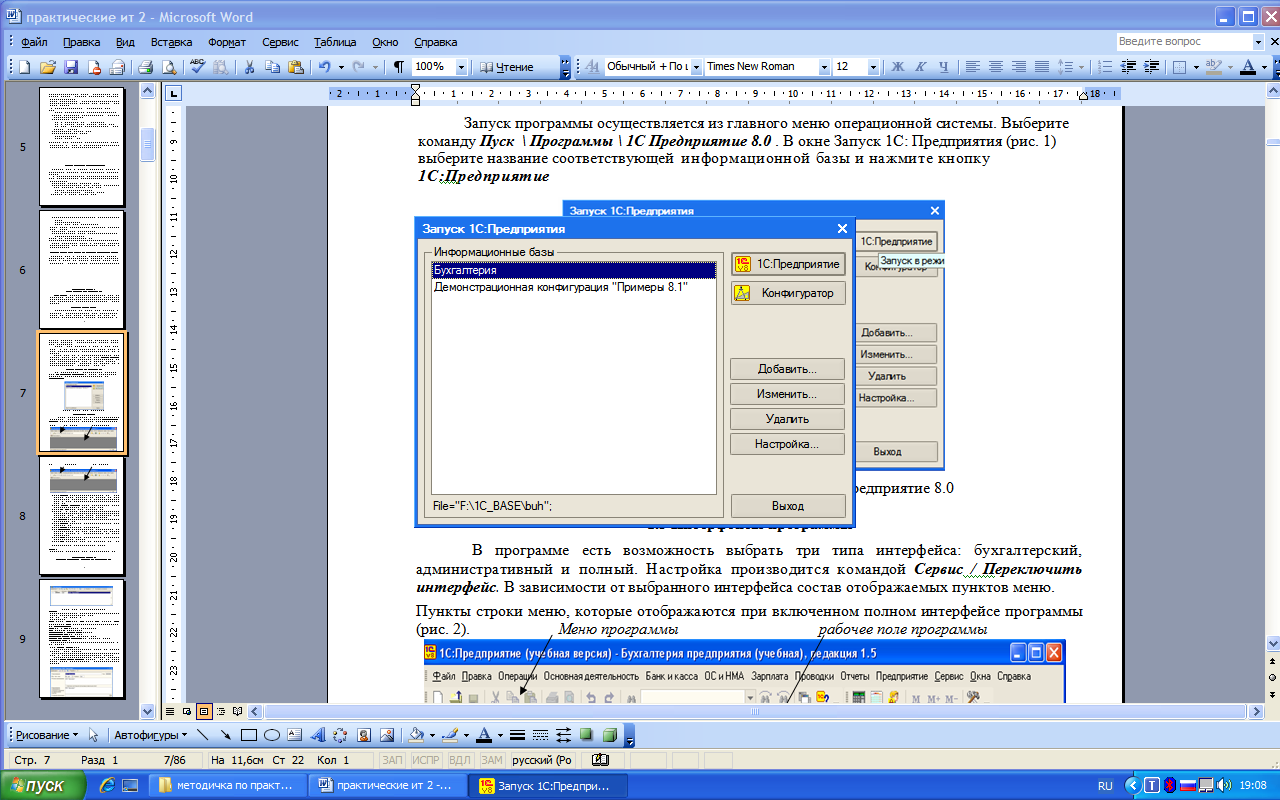
Task: Choose dash style on the Drawing toolbar
Action: coord(541,735)
